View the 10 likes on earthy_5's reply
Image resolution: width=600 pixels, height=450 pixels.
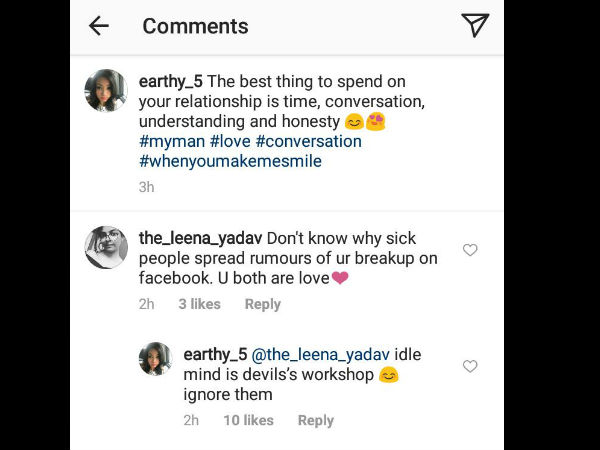248,421
